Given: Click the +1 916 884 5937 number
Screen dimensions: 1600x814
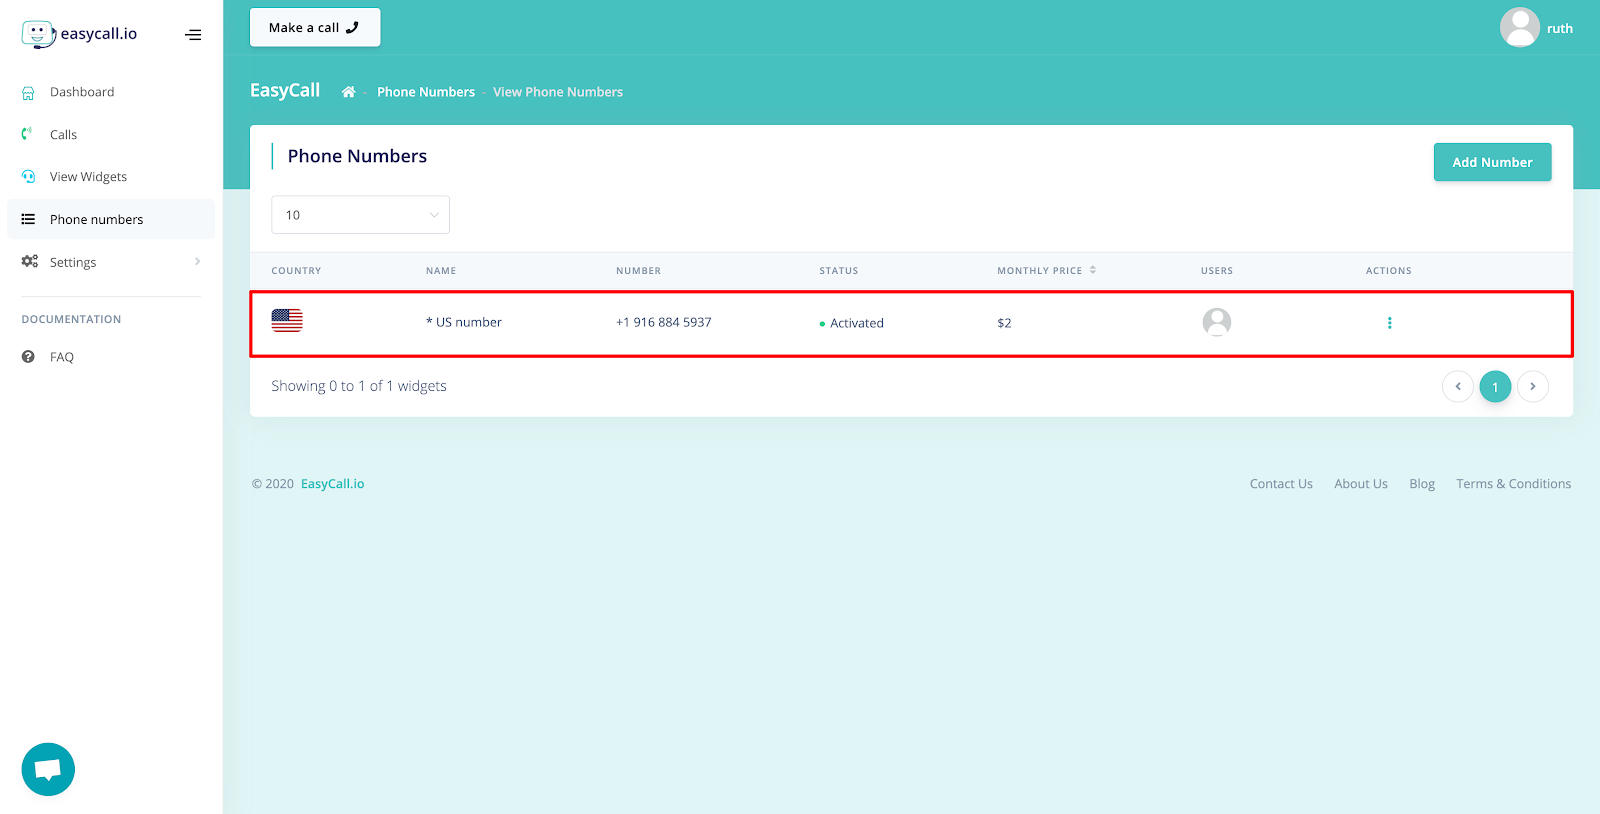Looking at the screenshot, I should [664, 322].
